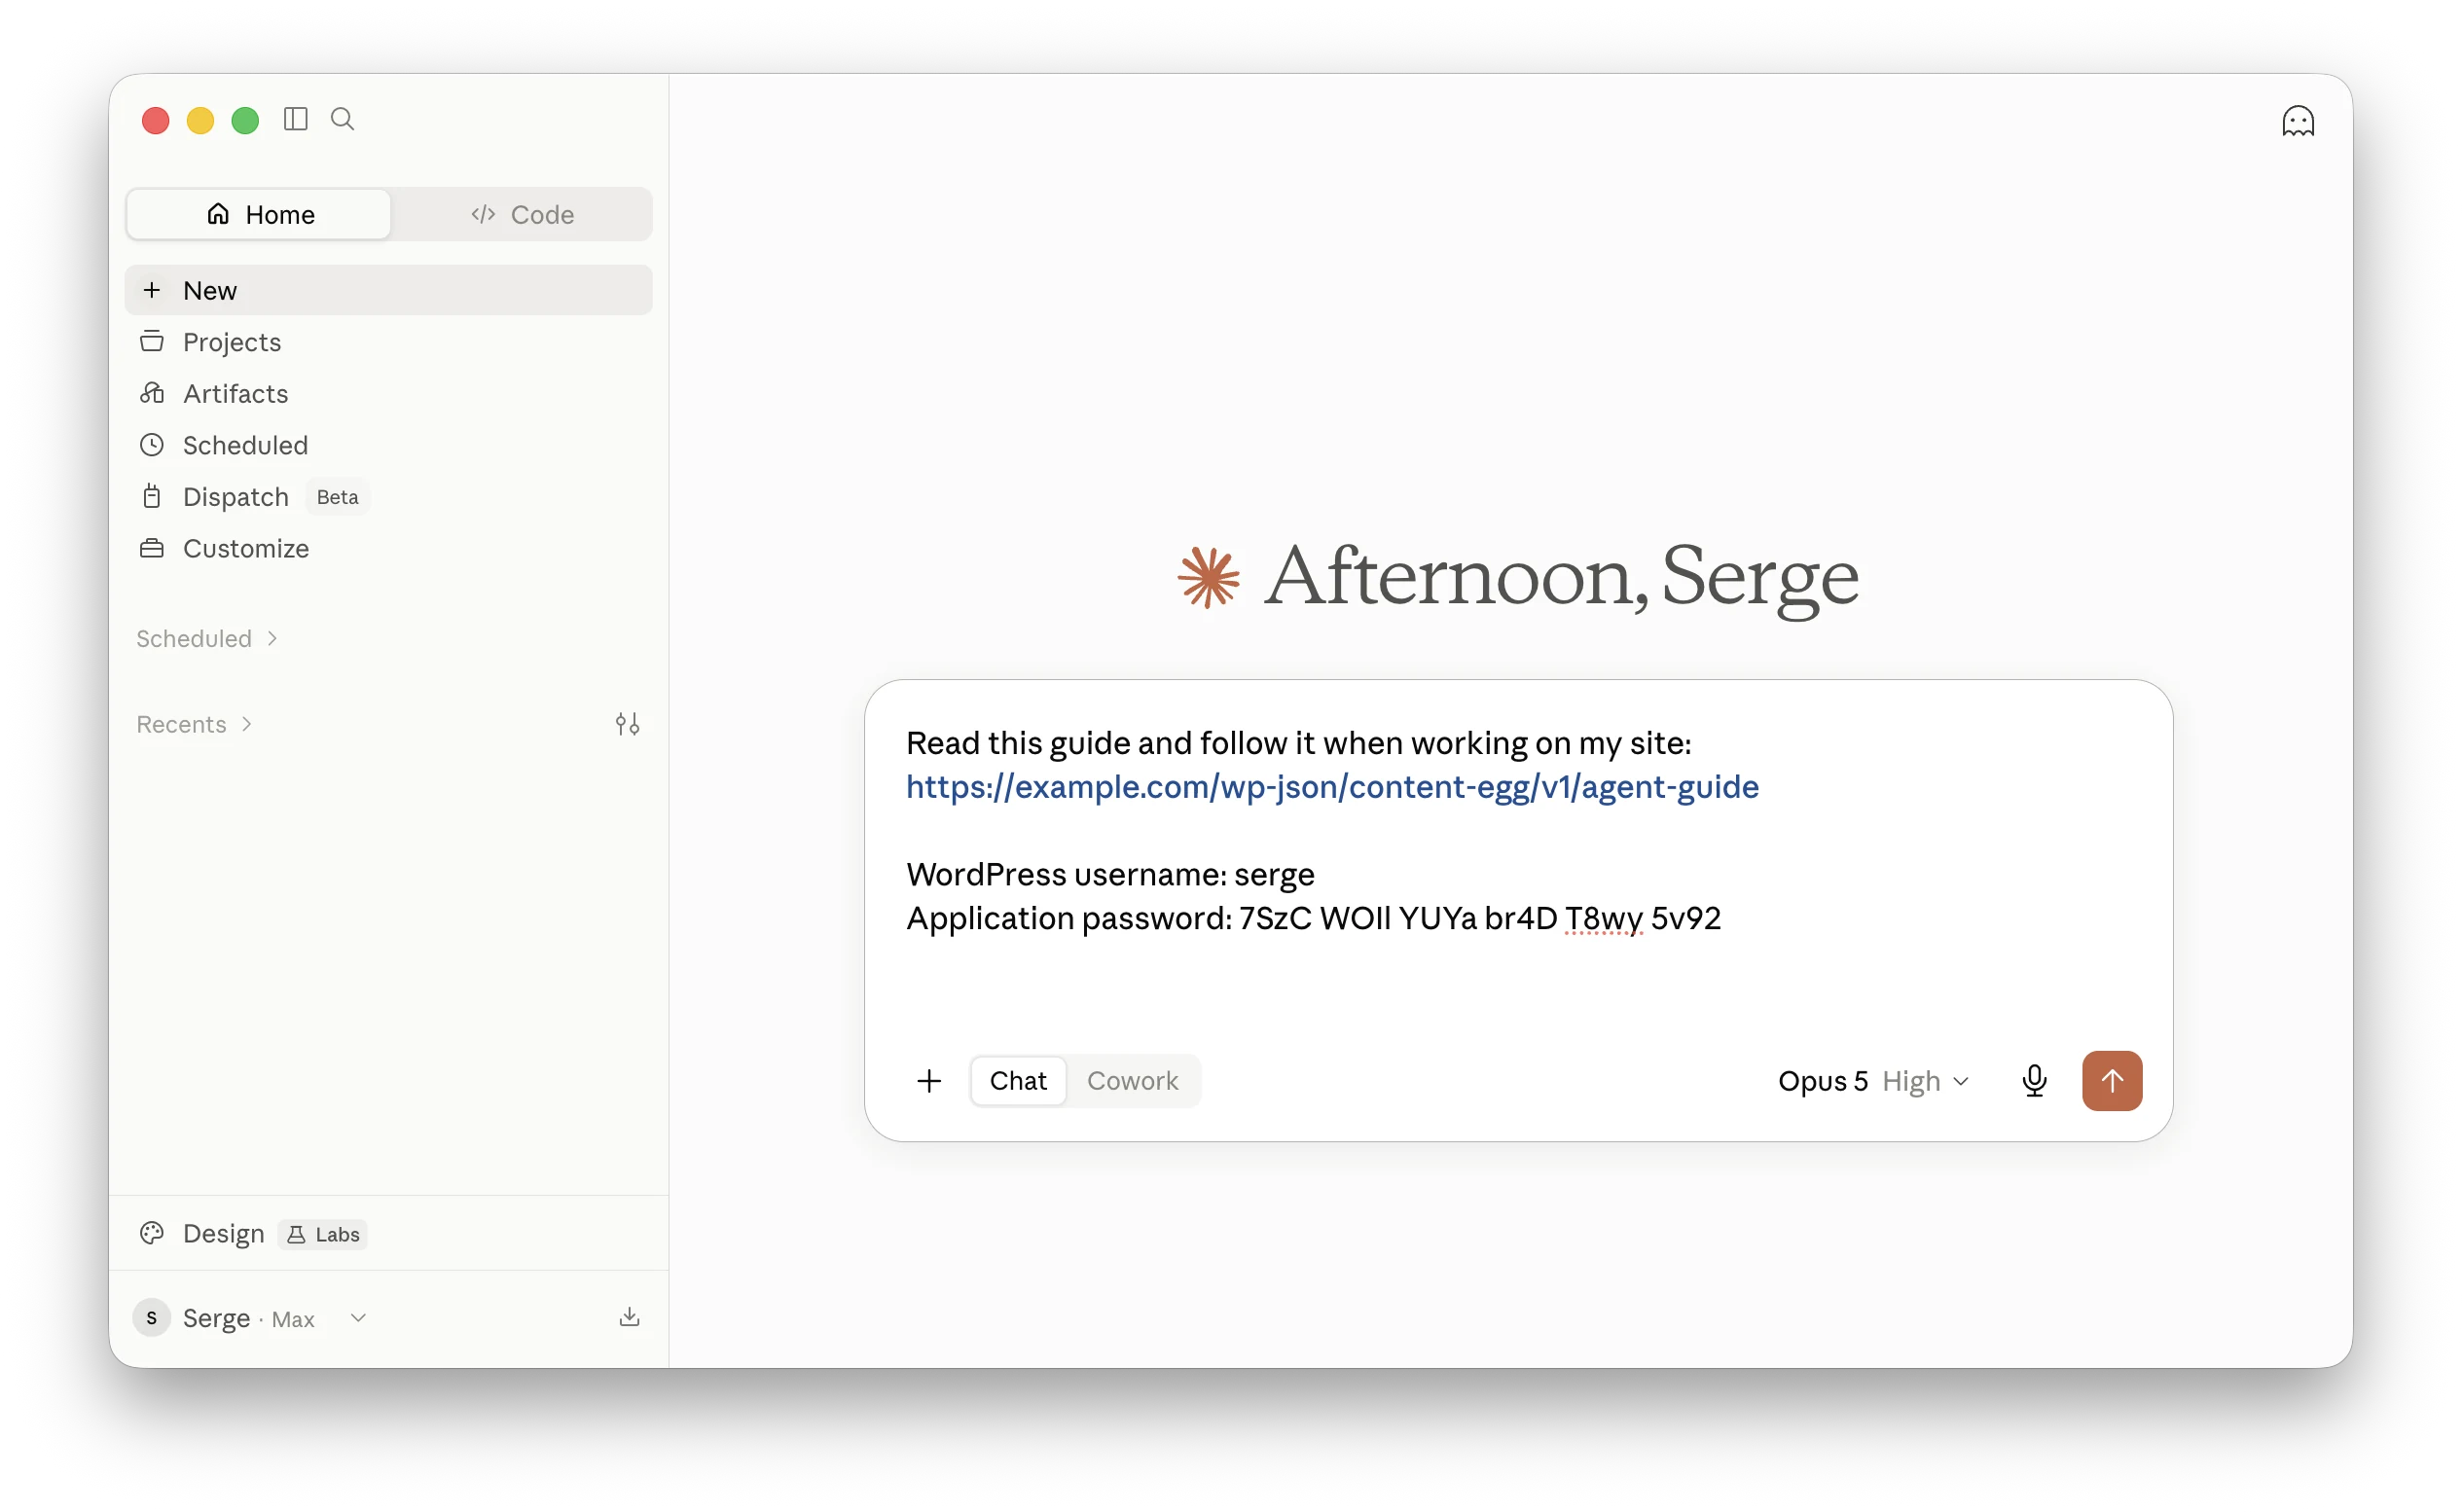The height and width of the screenshot is (1512, 2462).
Task: Click the Artifacts shapes icon
Action: [152, 393]
